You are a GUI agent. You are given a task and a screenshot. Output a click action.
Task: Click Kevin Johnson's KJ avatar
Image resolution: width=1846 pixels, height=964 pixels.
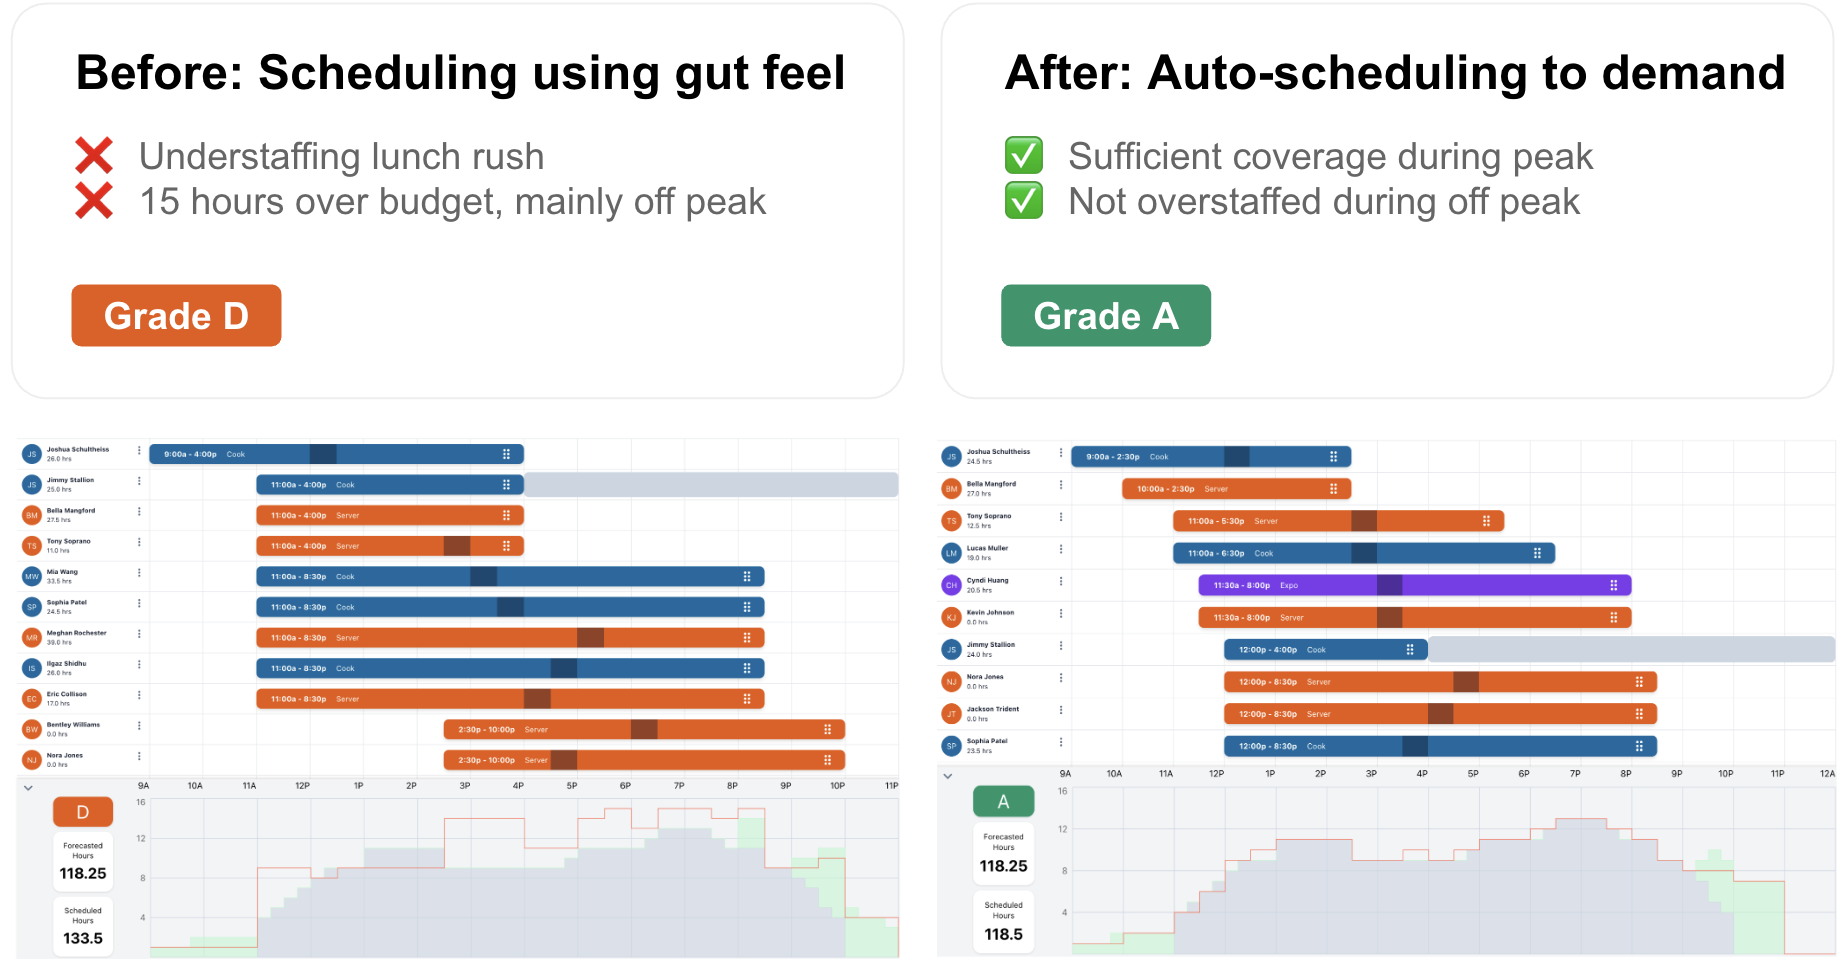coord(951,618)
